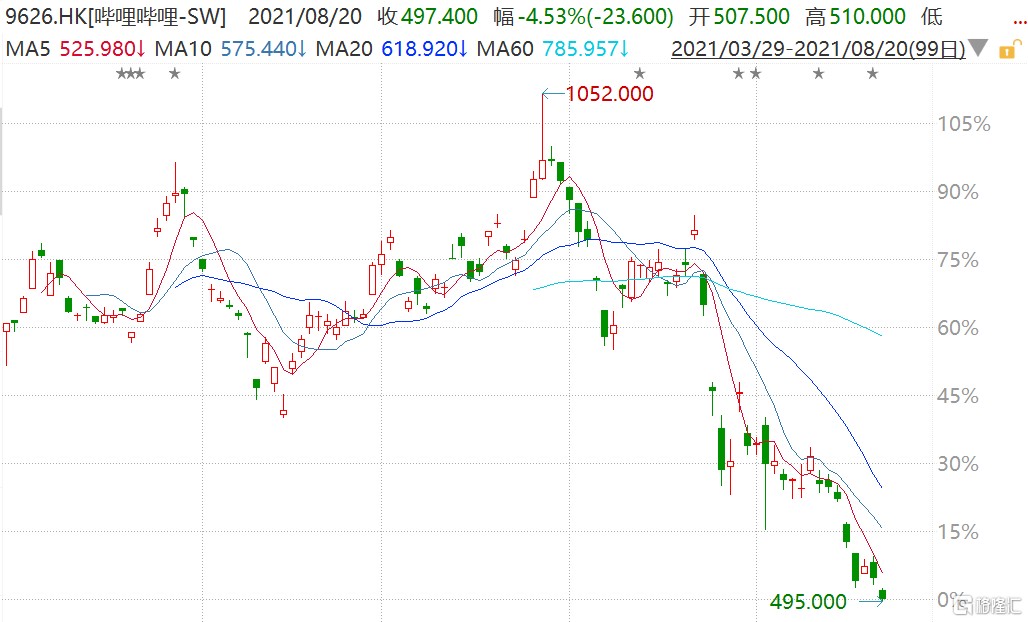Click the change value -4.53%(-23.600)
The image size is (1028, 622).
(x=595, y=17)
